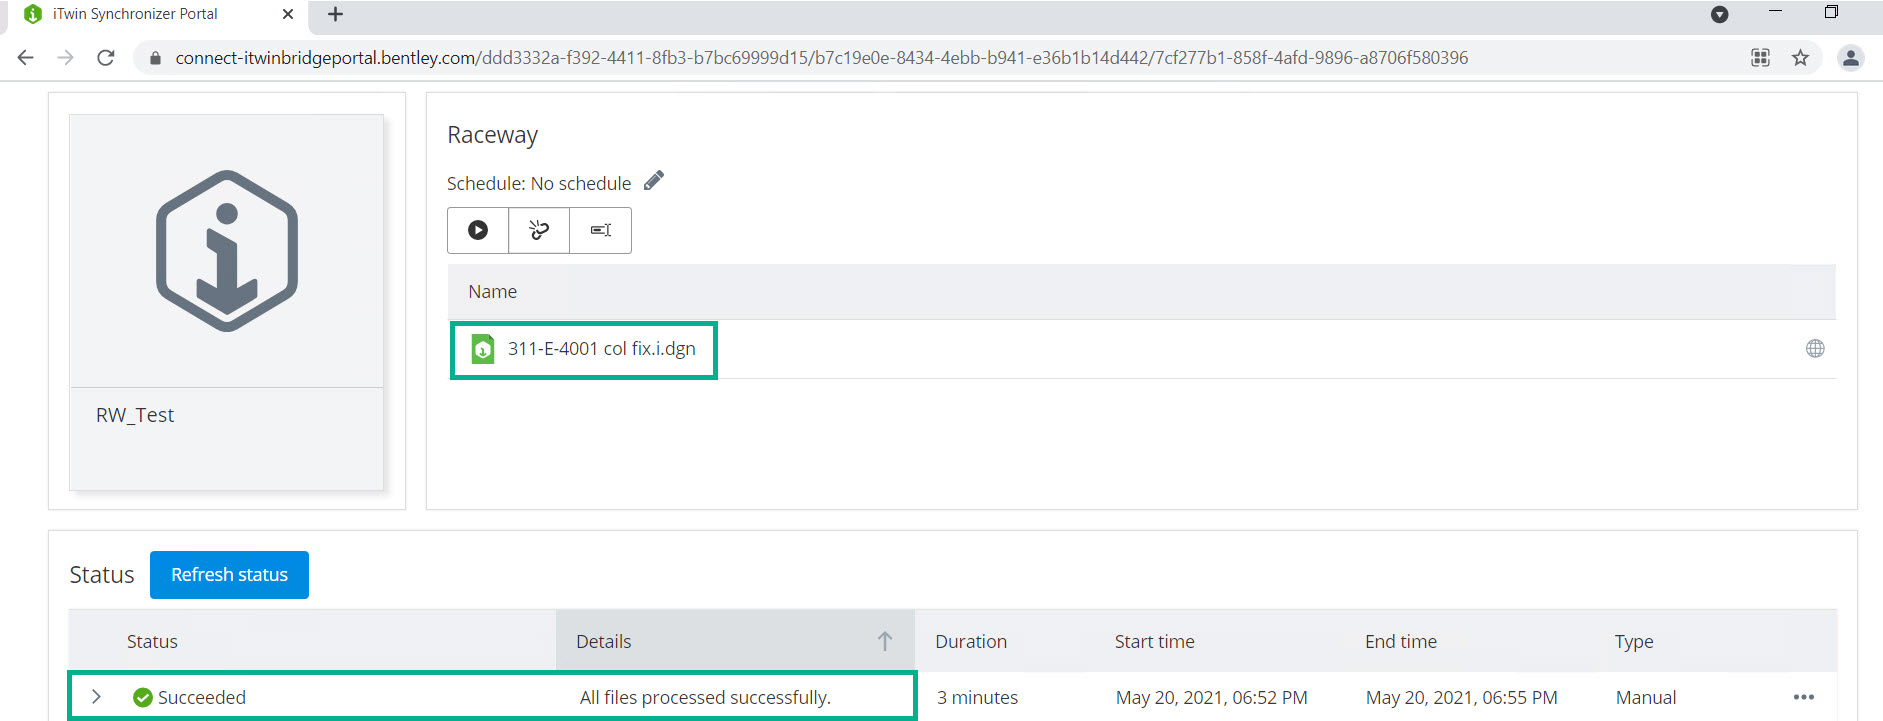Viewport: 1883px width, 721px height.
Task: Click the RW_Test project name
Action: click(135, 415)
